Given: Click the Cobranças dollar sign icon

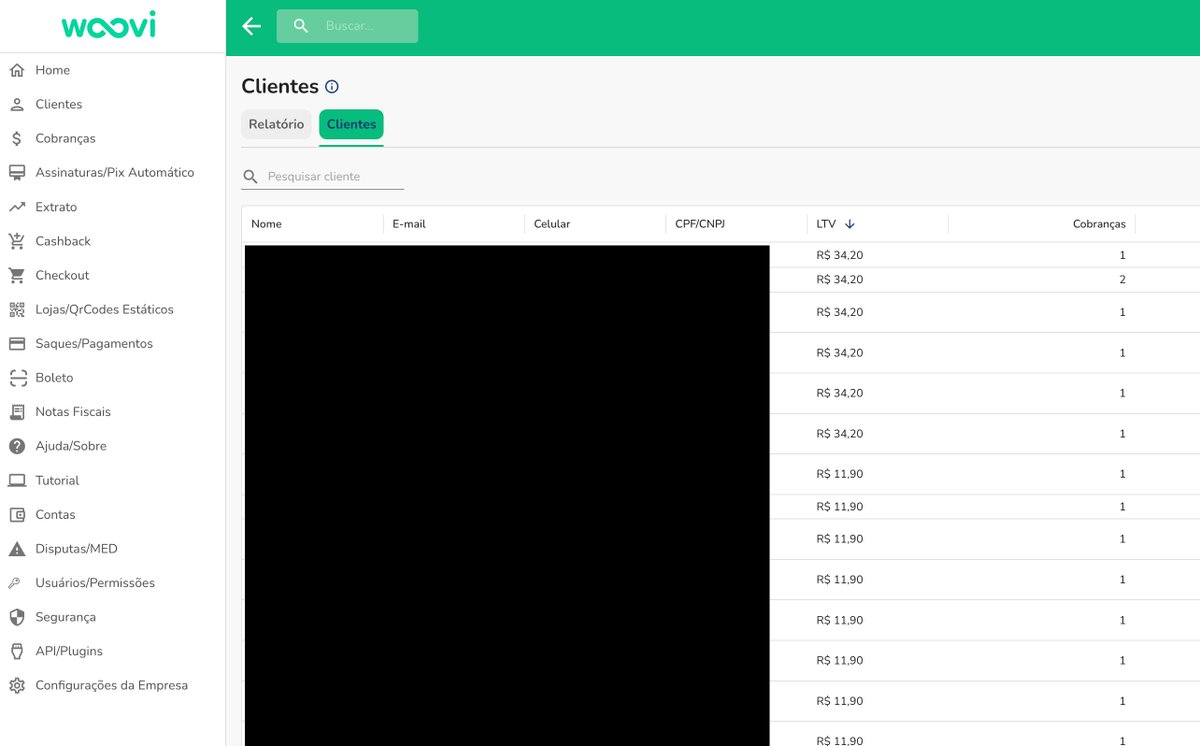Looking at the screenshot, I should coord(17,138).
